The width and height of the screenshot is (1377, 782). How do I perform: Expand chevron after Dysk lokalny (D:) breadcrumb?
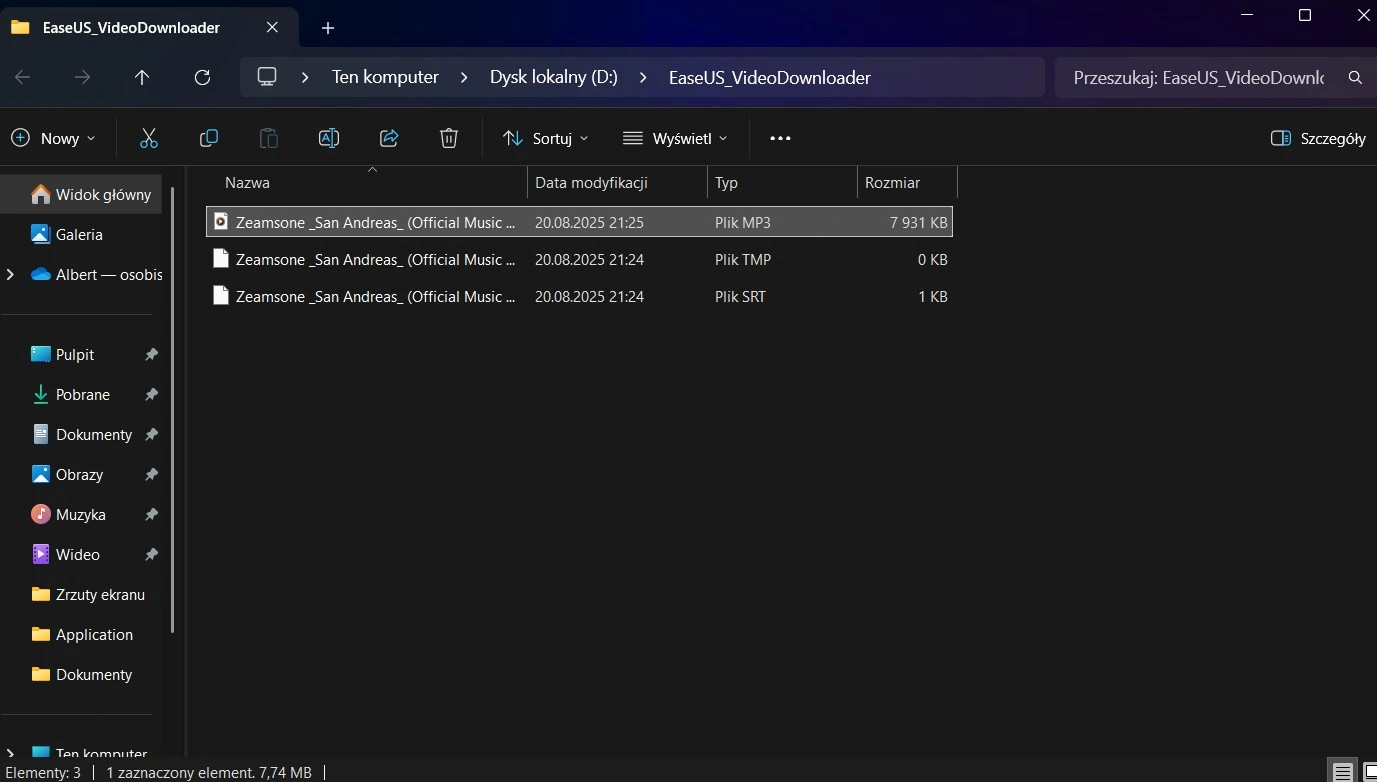643,77
